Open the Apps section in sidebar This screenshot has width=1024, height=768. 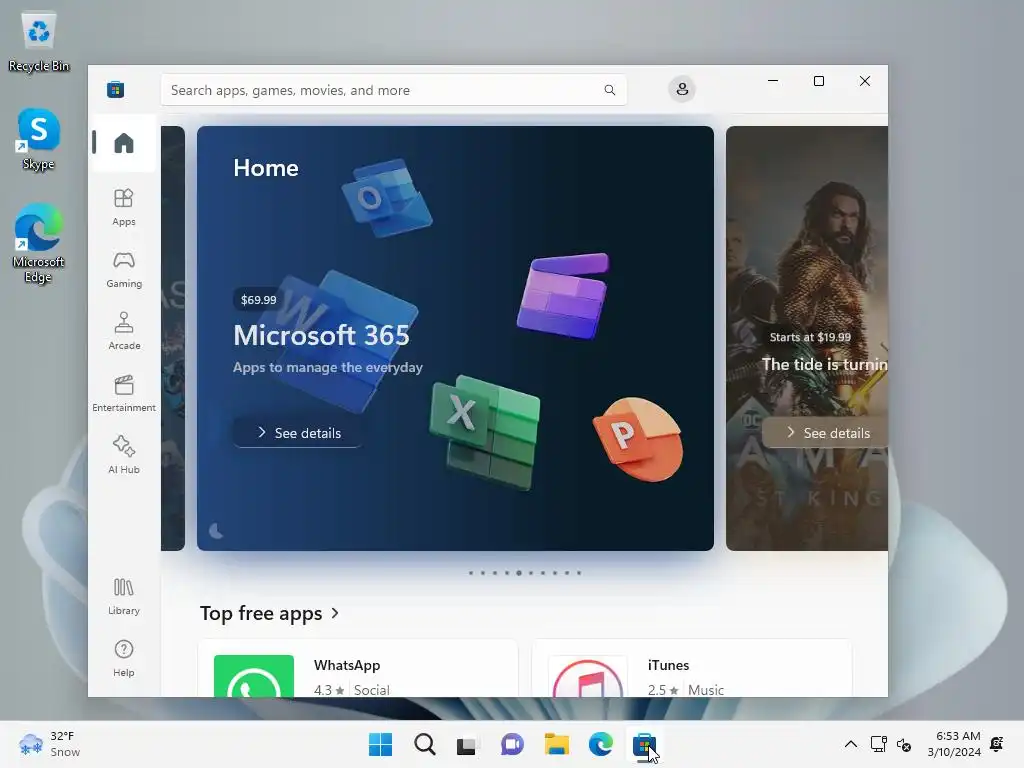123,208
